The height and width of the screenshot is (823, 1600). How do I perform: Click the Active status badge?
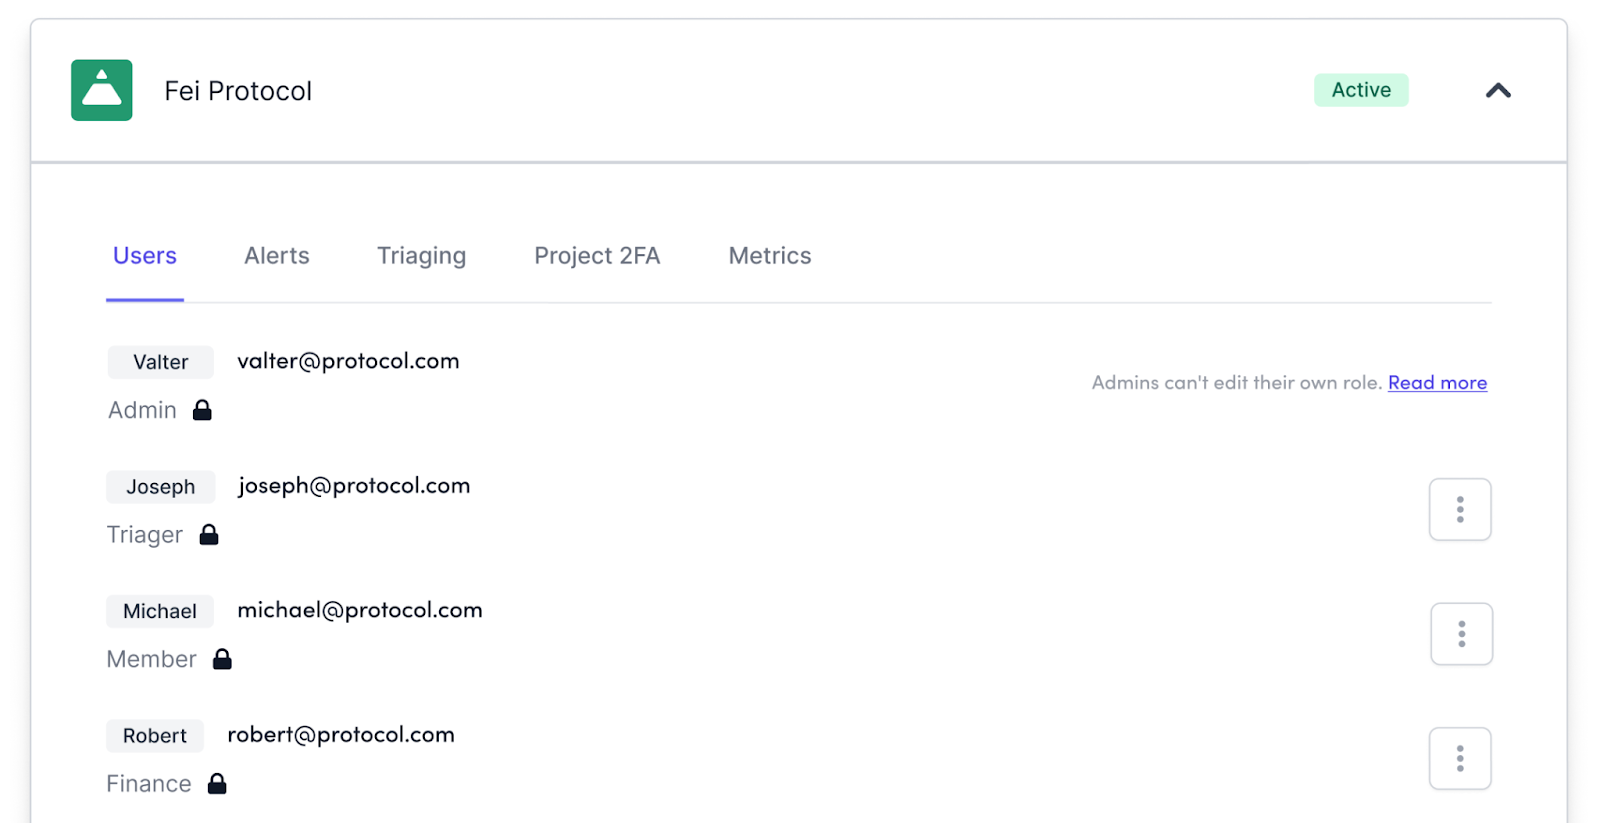[1360, 90]
